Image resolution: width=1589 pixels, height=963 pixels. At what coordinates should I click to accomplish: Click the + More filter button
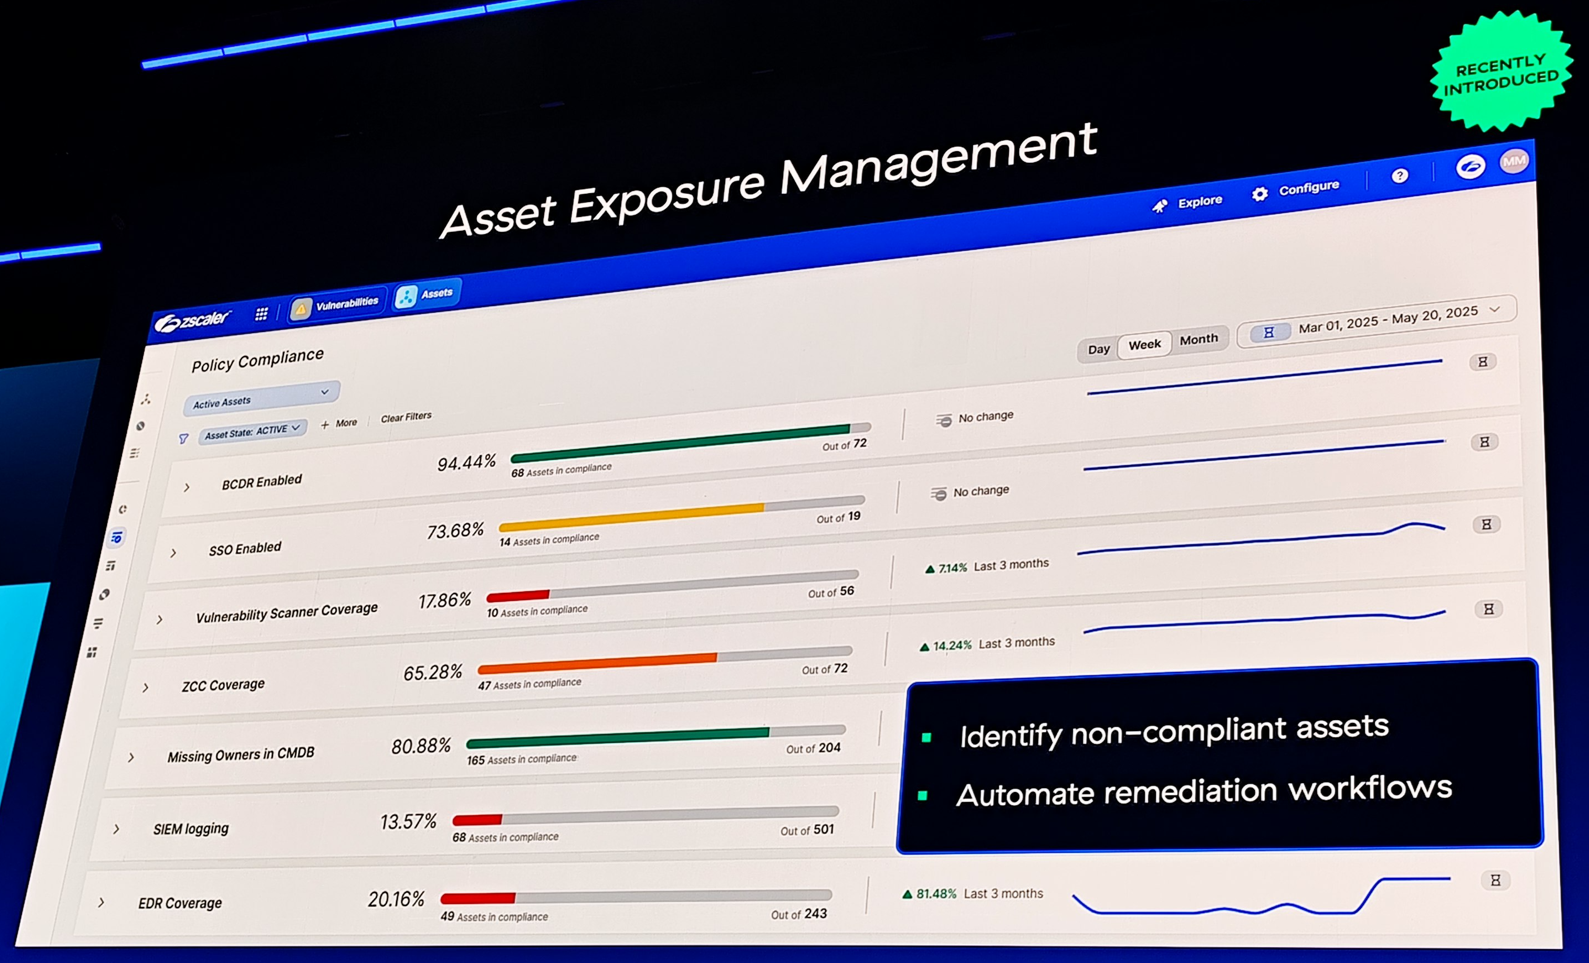coord(339,423)
